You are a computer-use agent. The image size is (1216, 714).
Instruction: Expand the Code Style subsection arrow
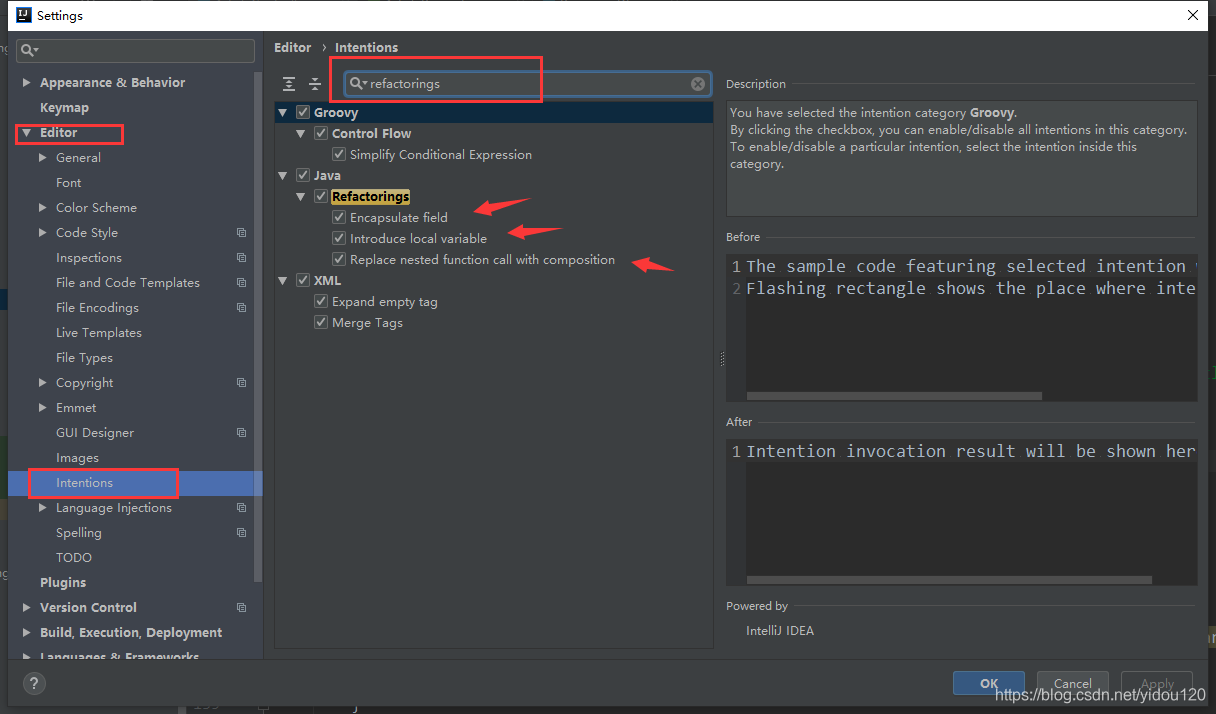42,233
